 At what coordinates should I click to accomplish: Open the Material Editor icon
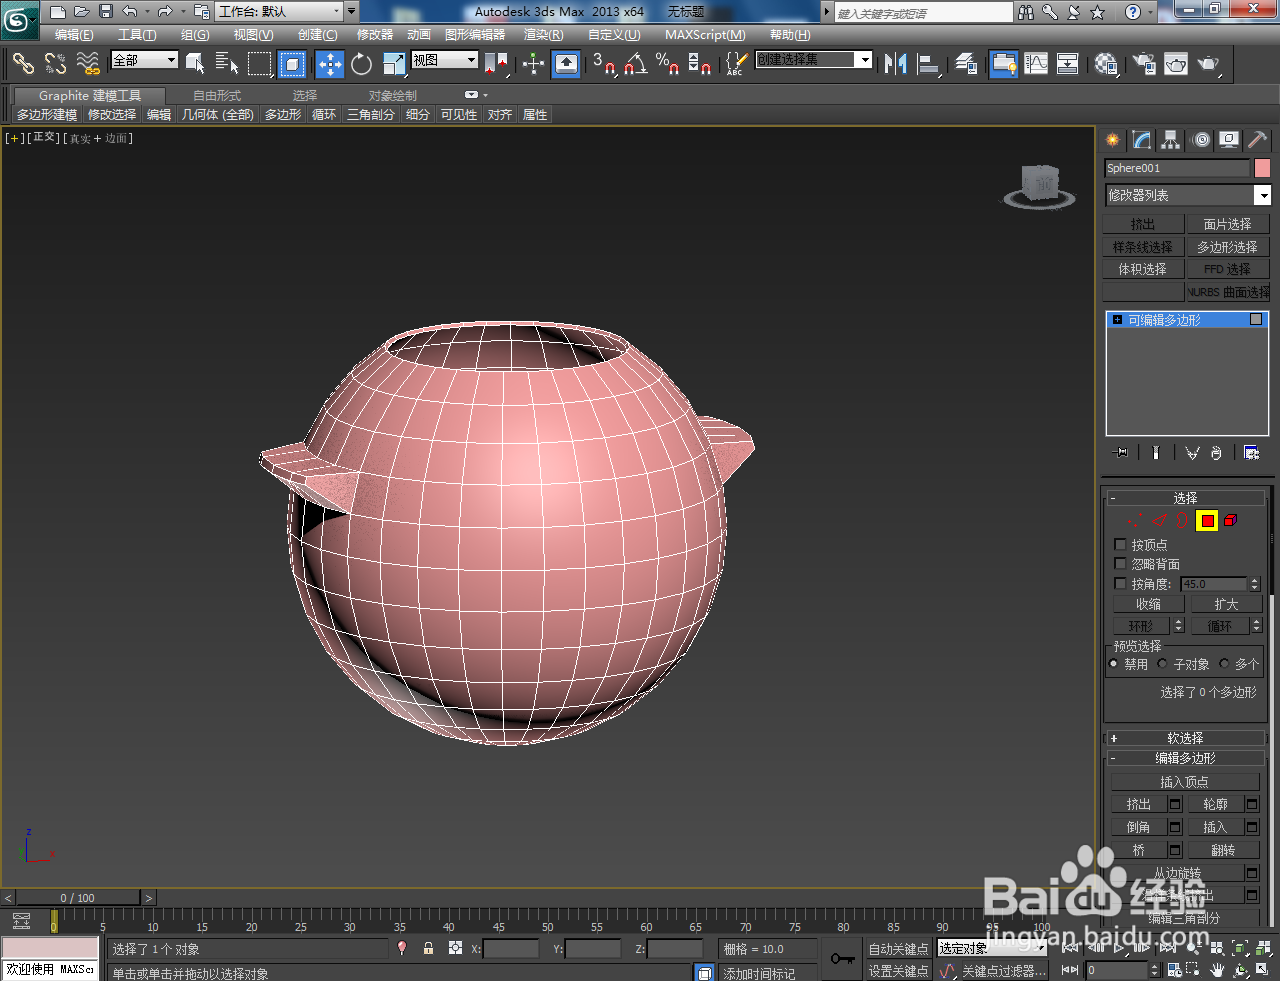tap(1106, 64)
